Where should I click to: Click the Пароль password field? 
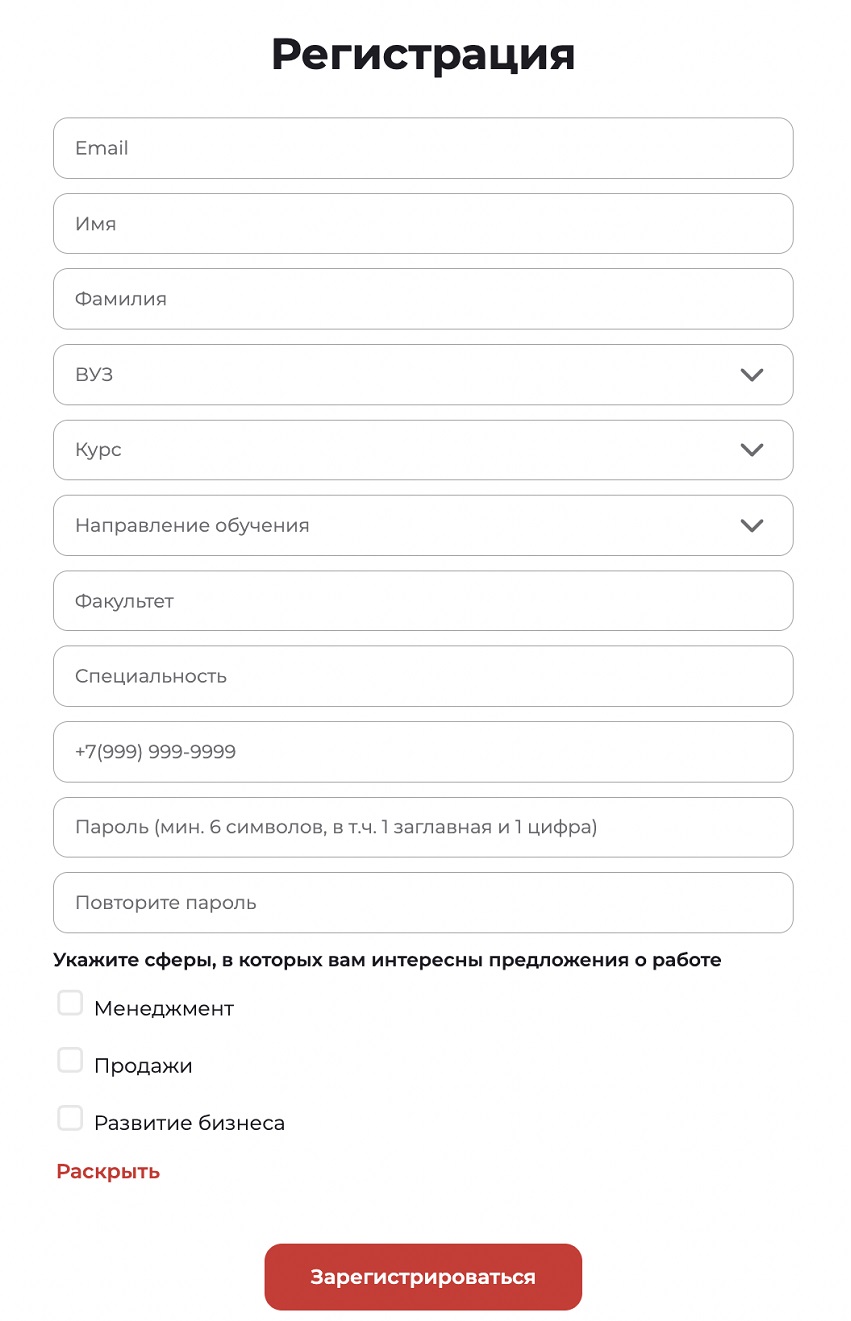click(x=423, y=827)
